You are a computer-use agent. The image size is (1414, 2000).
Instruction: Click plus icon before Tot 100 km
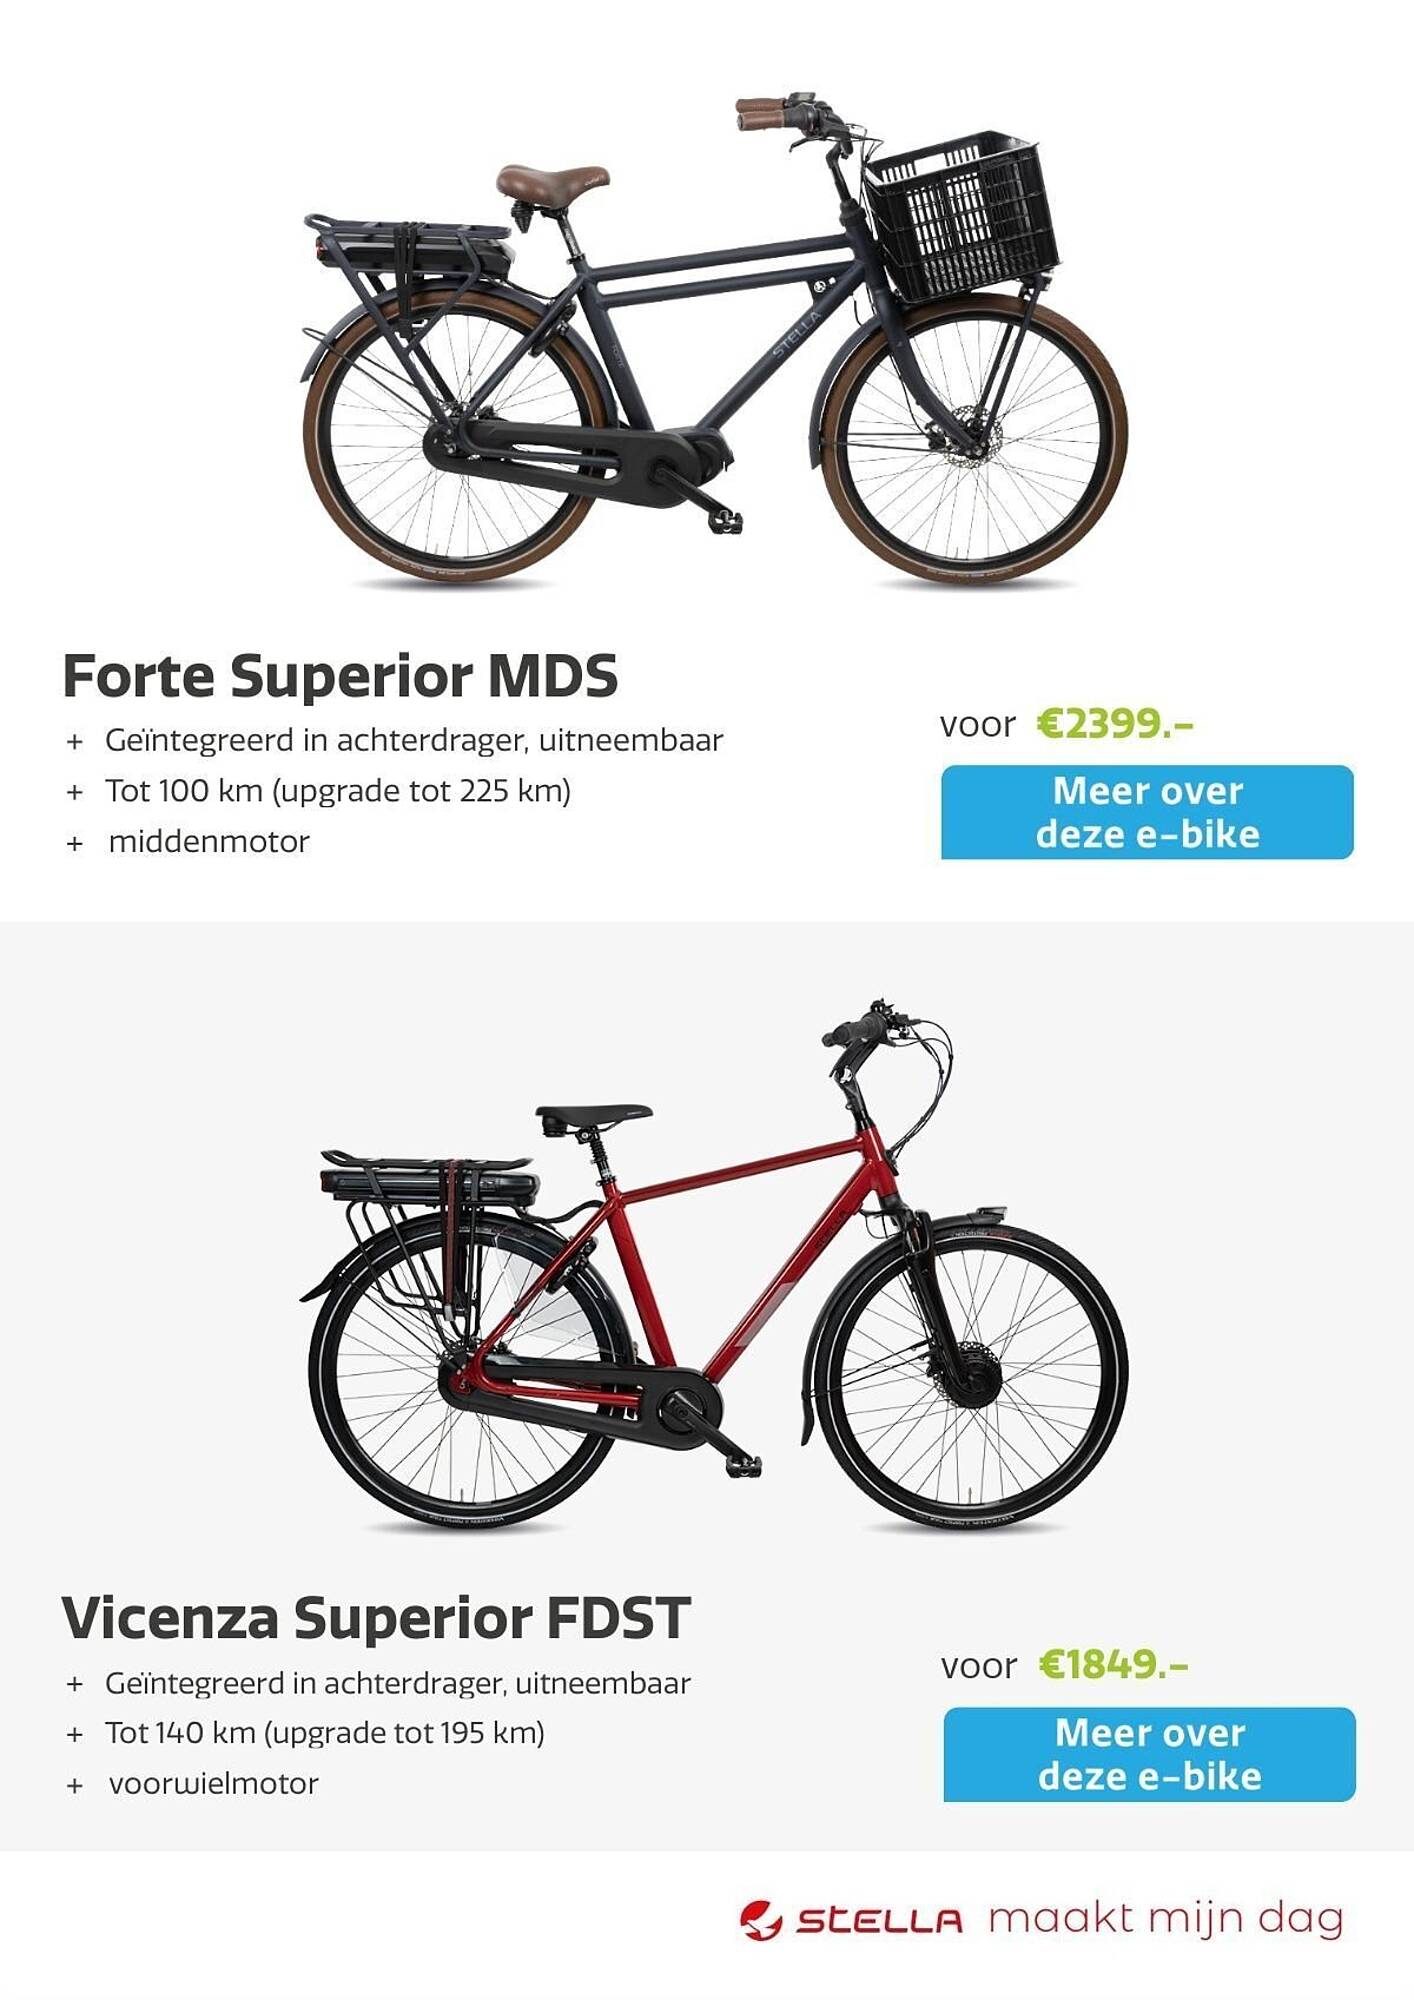[74, 792]
